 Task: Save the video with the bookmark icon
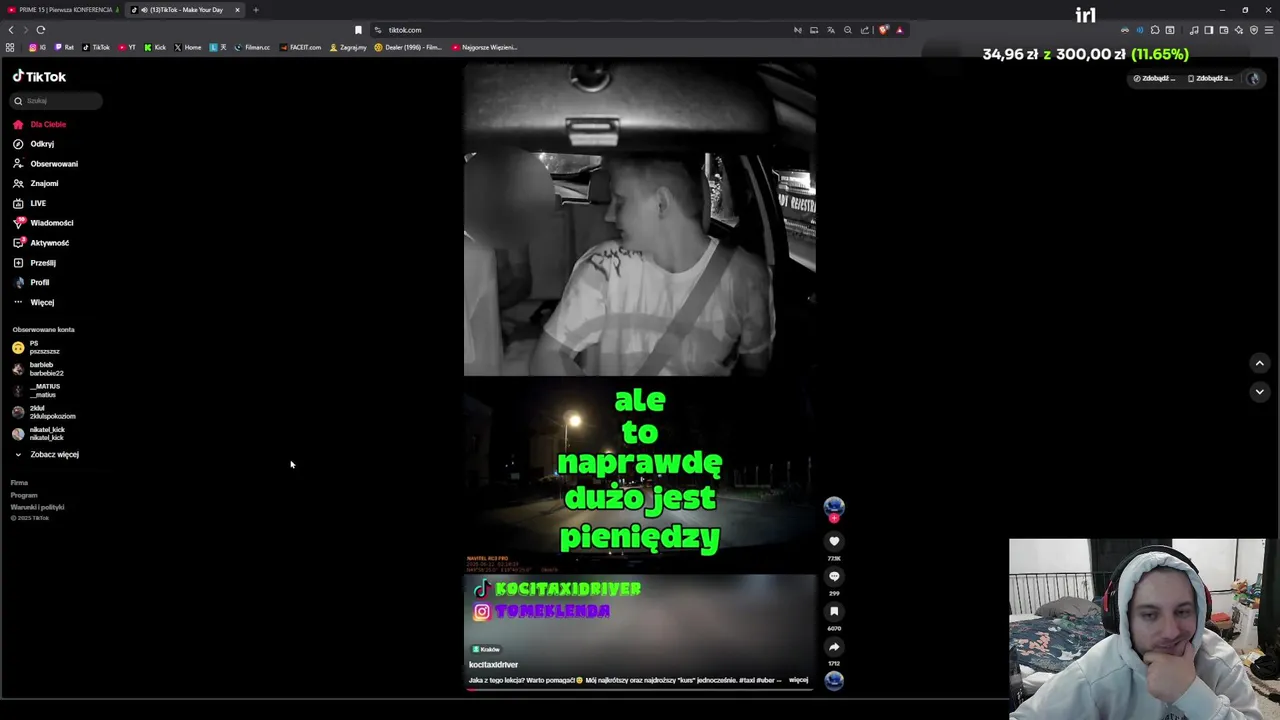pos(834,611)
